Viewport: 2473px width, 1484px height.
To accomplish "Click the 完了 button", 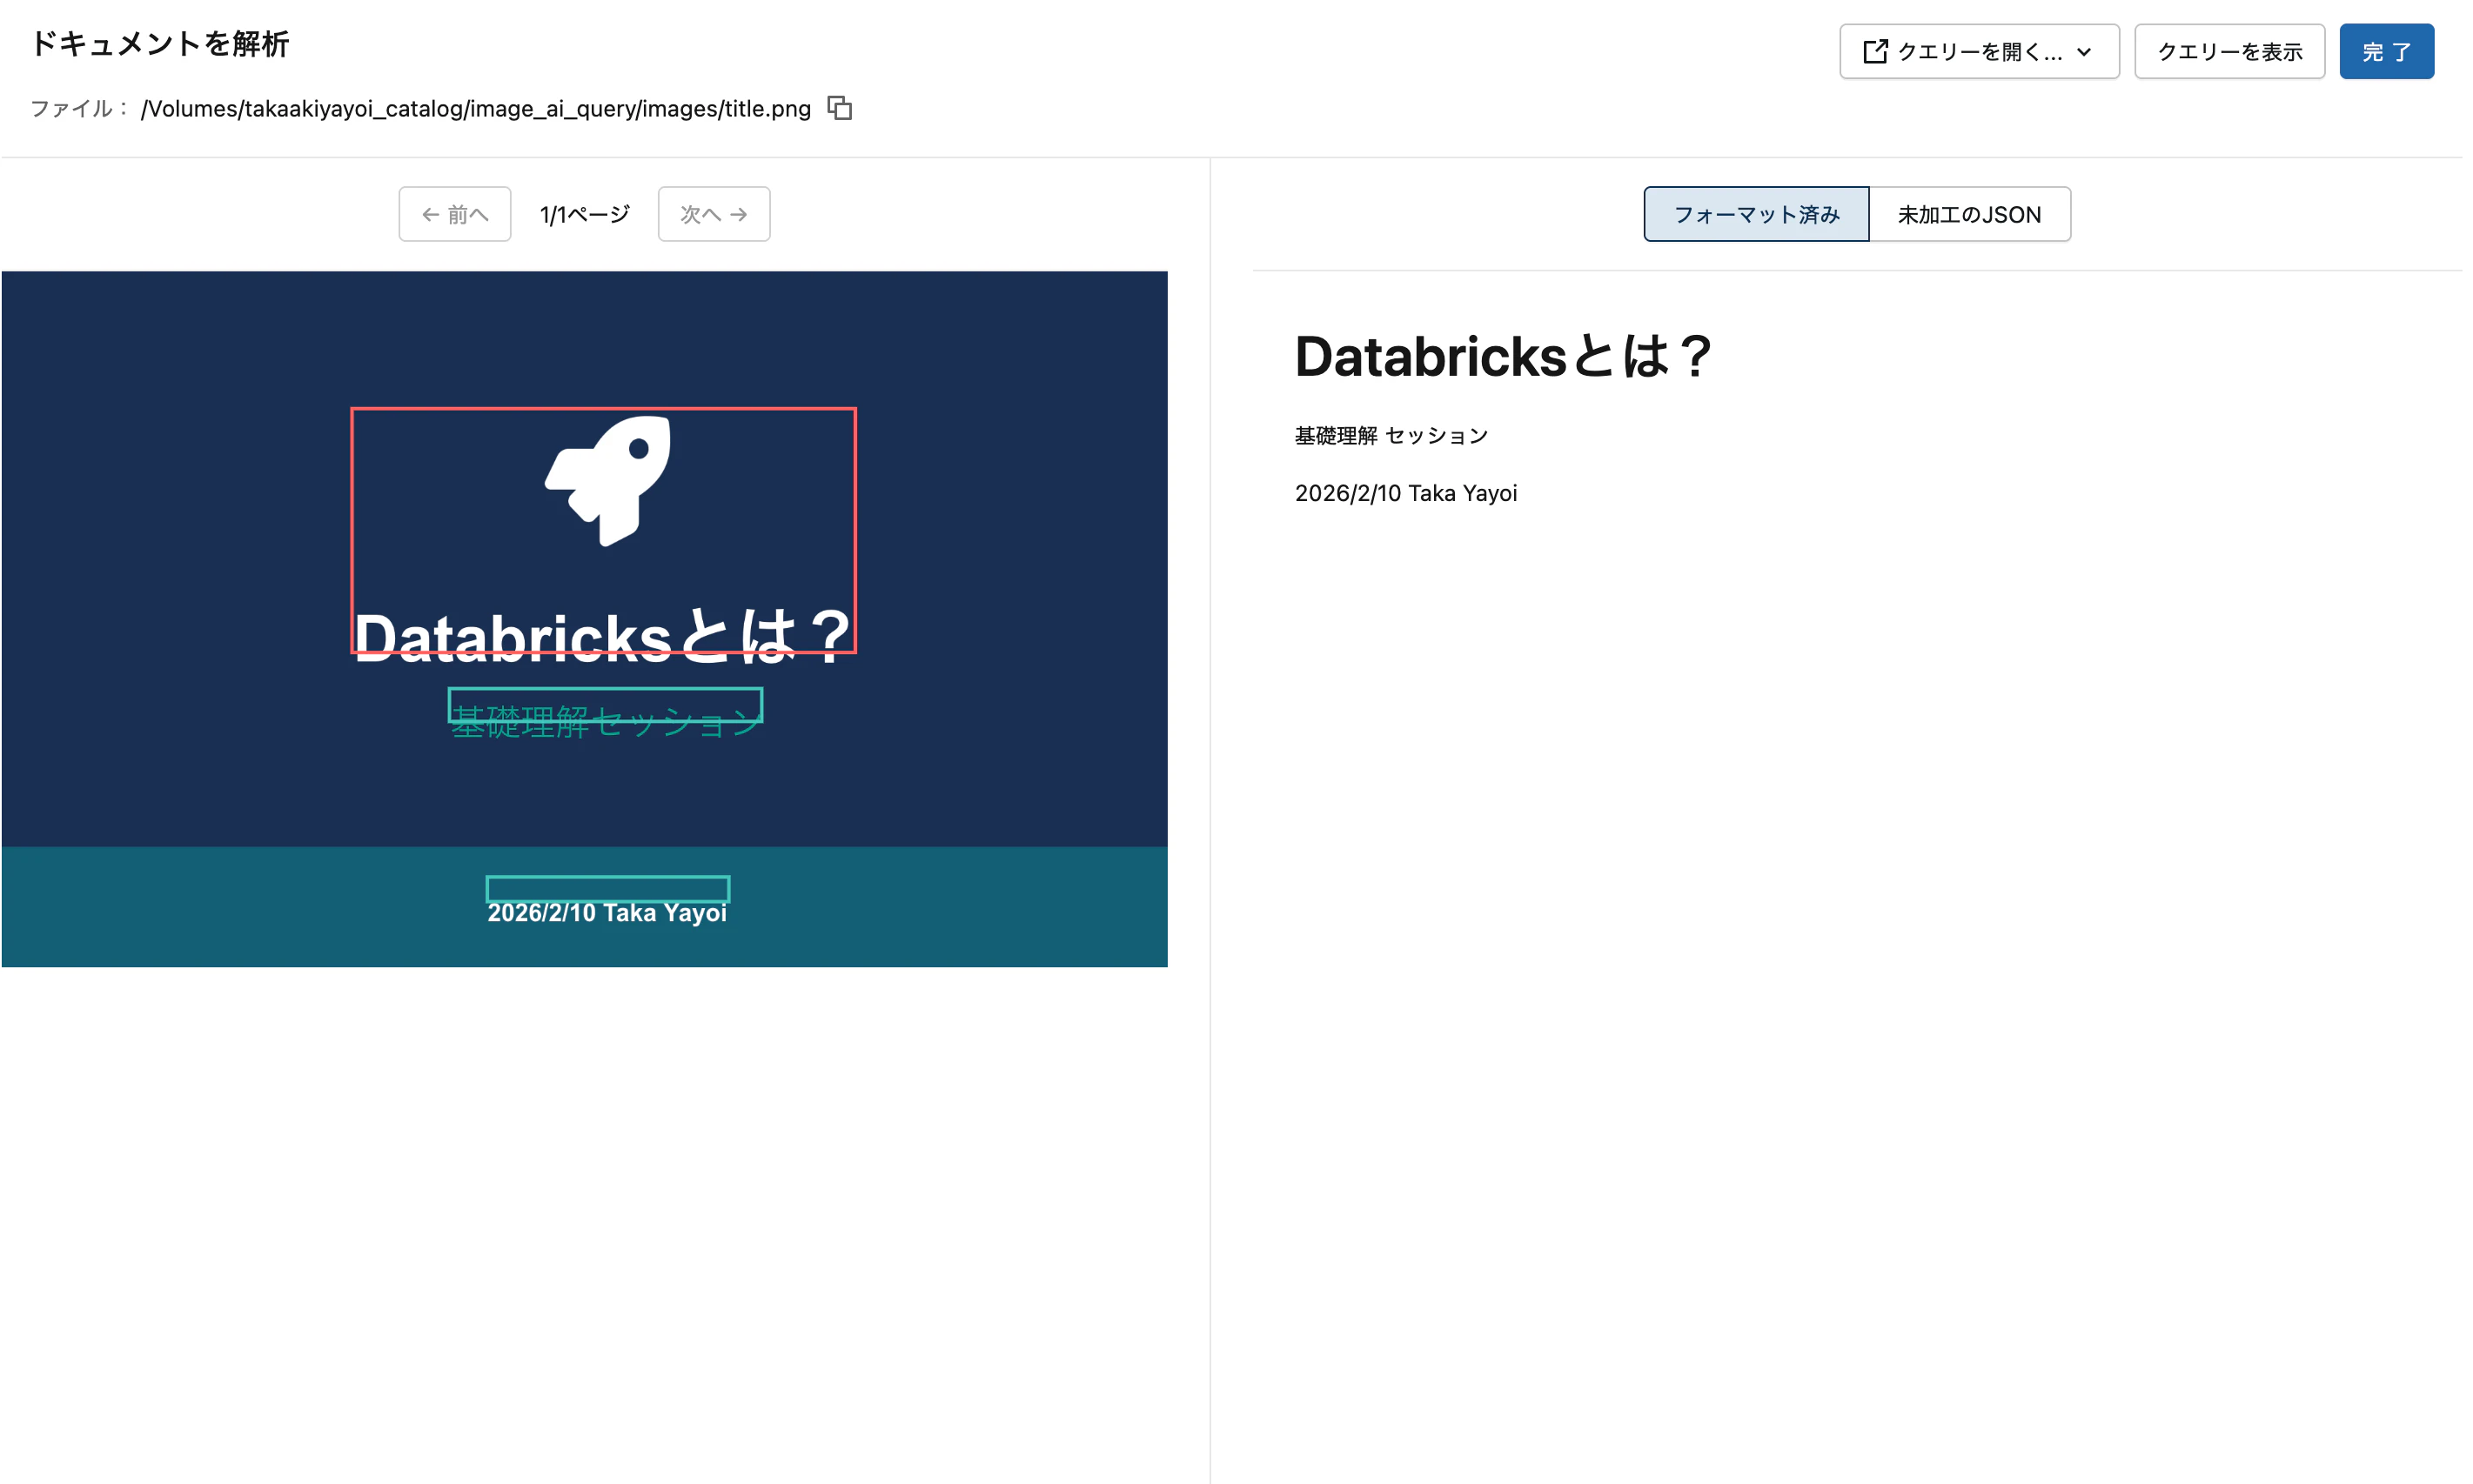I will [x=2386, y=51].
